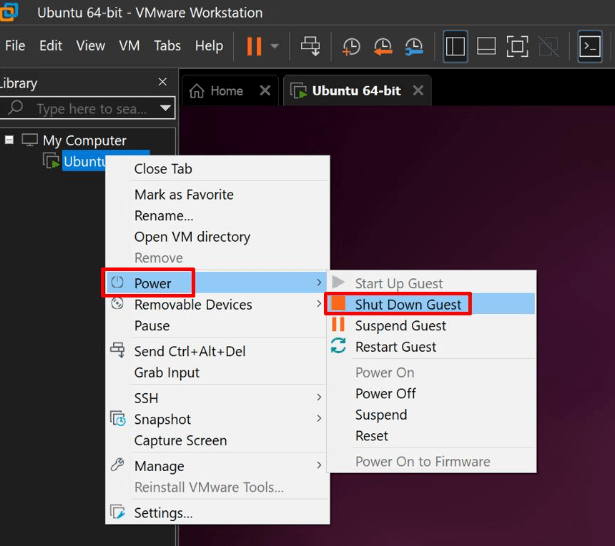Viewport: 615px width, 546px height.
Task: Select Restart Guest
Action: 431,347
